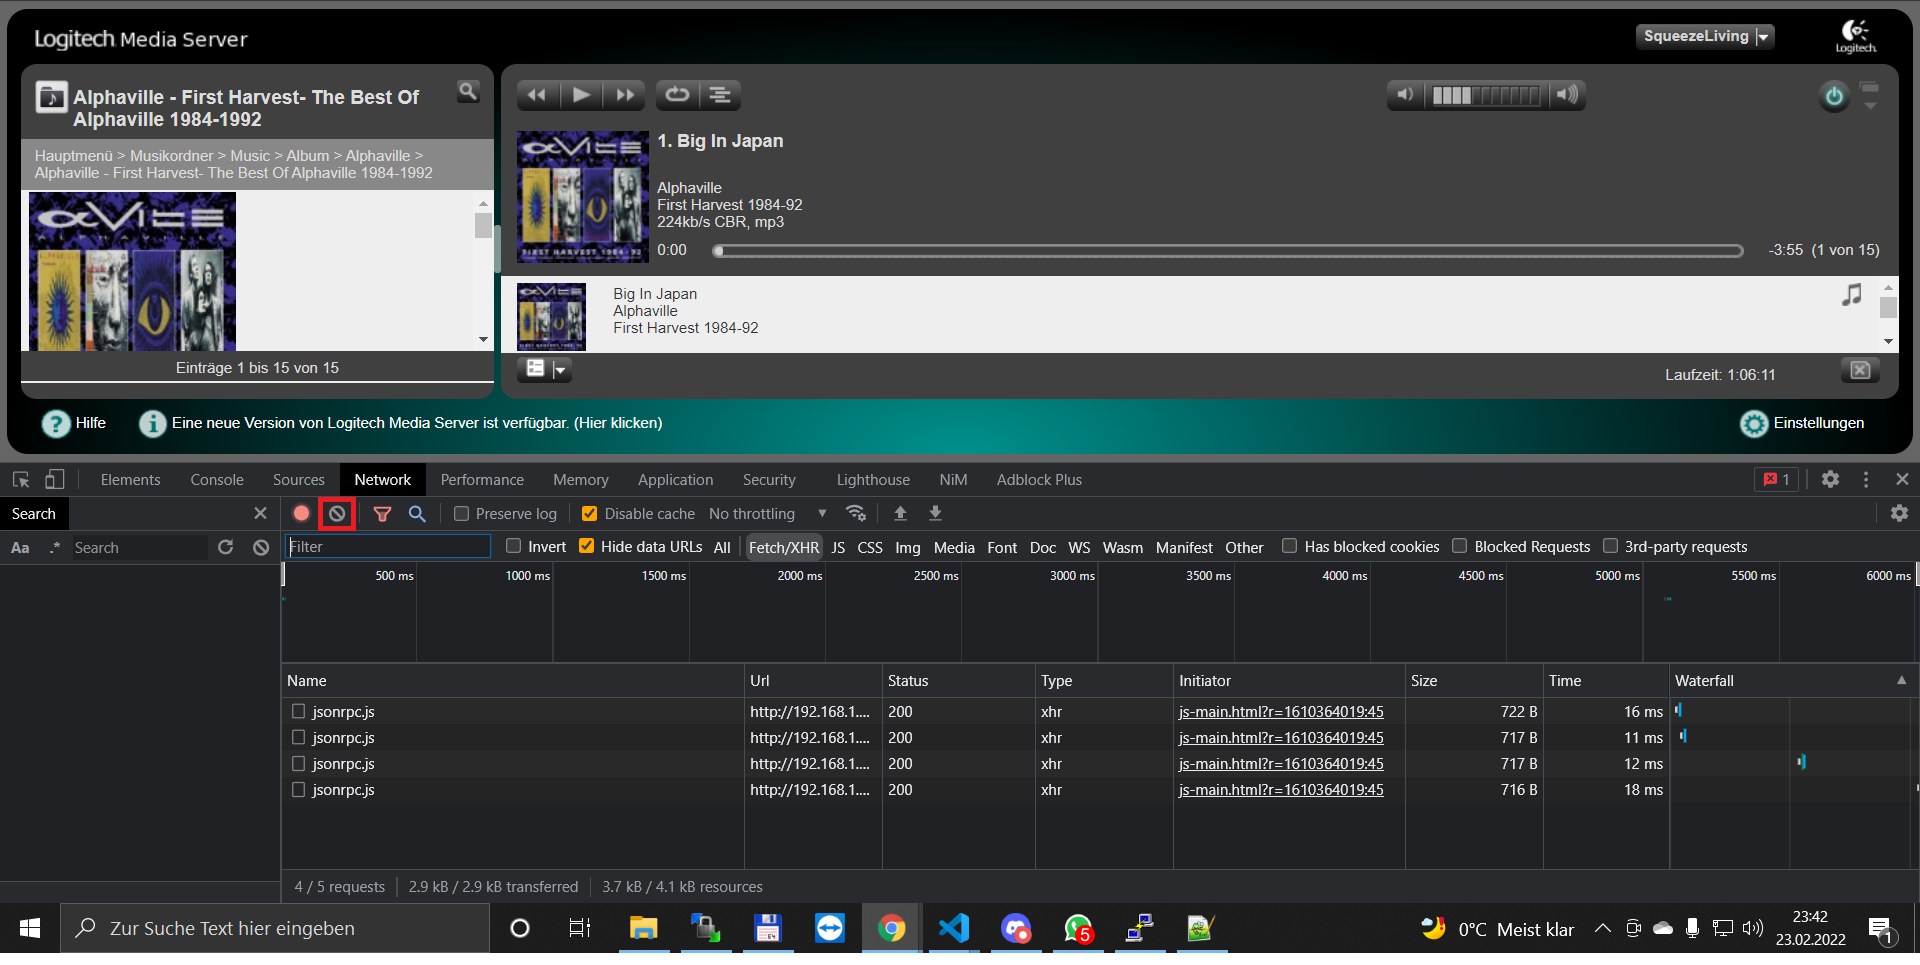This screenshot has width=1920, height=965.
Task: Toggle Invert filter checkbox
Action: click(514, 546)
